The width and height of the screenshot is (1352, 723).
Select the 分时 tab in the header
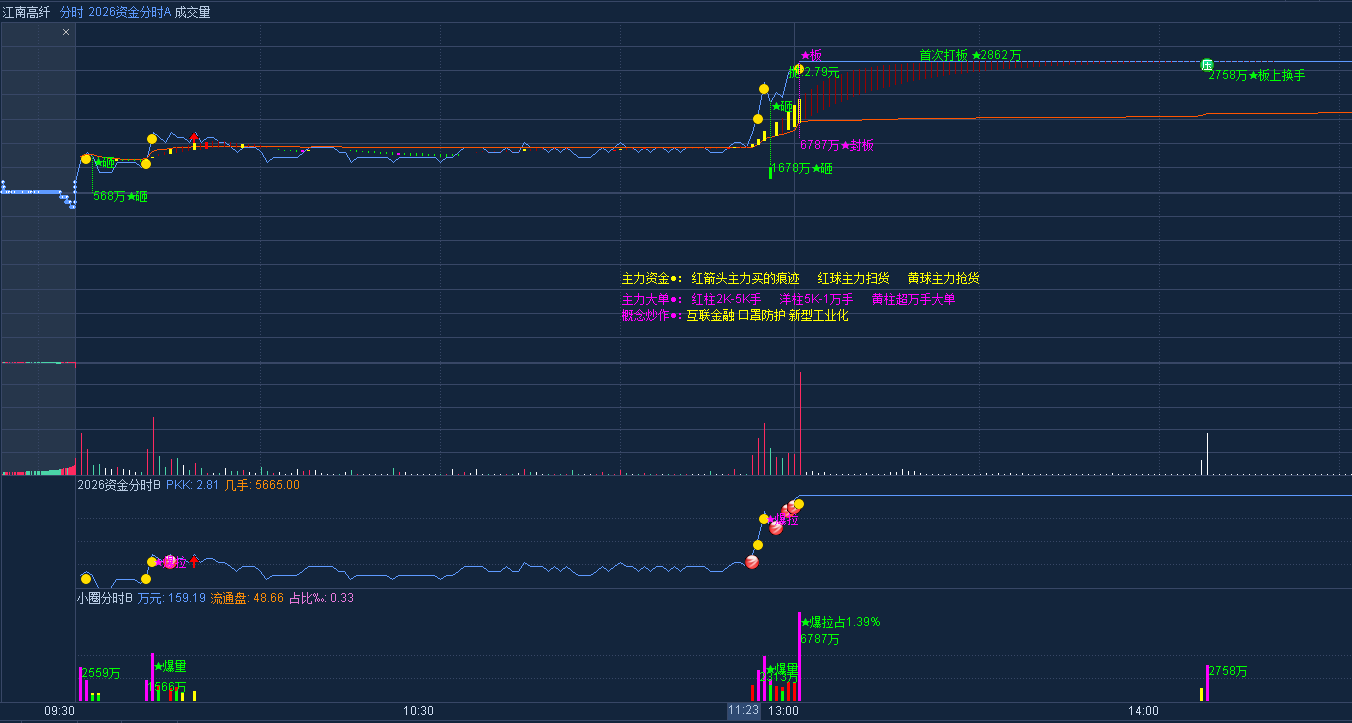pyautogui.click(x=71, y=12)
